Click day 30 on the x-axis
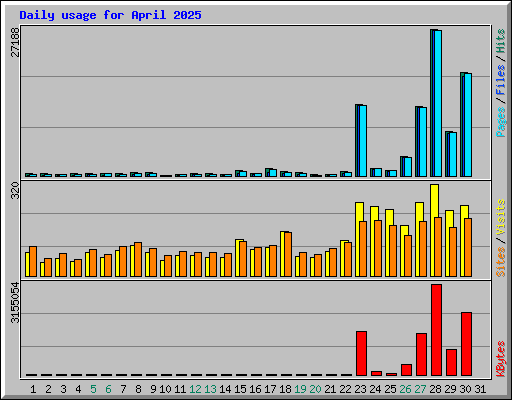Viewport: 512px width, 400px height. point(465,389)
